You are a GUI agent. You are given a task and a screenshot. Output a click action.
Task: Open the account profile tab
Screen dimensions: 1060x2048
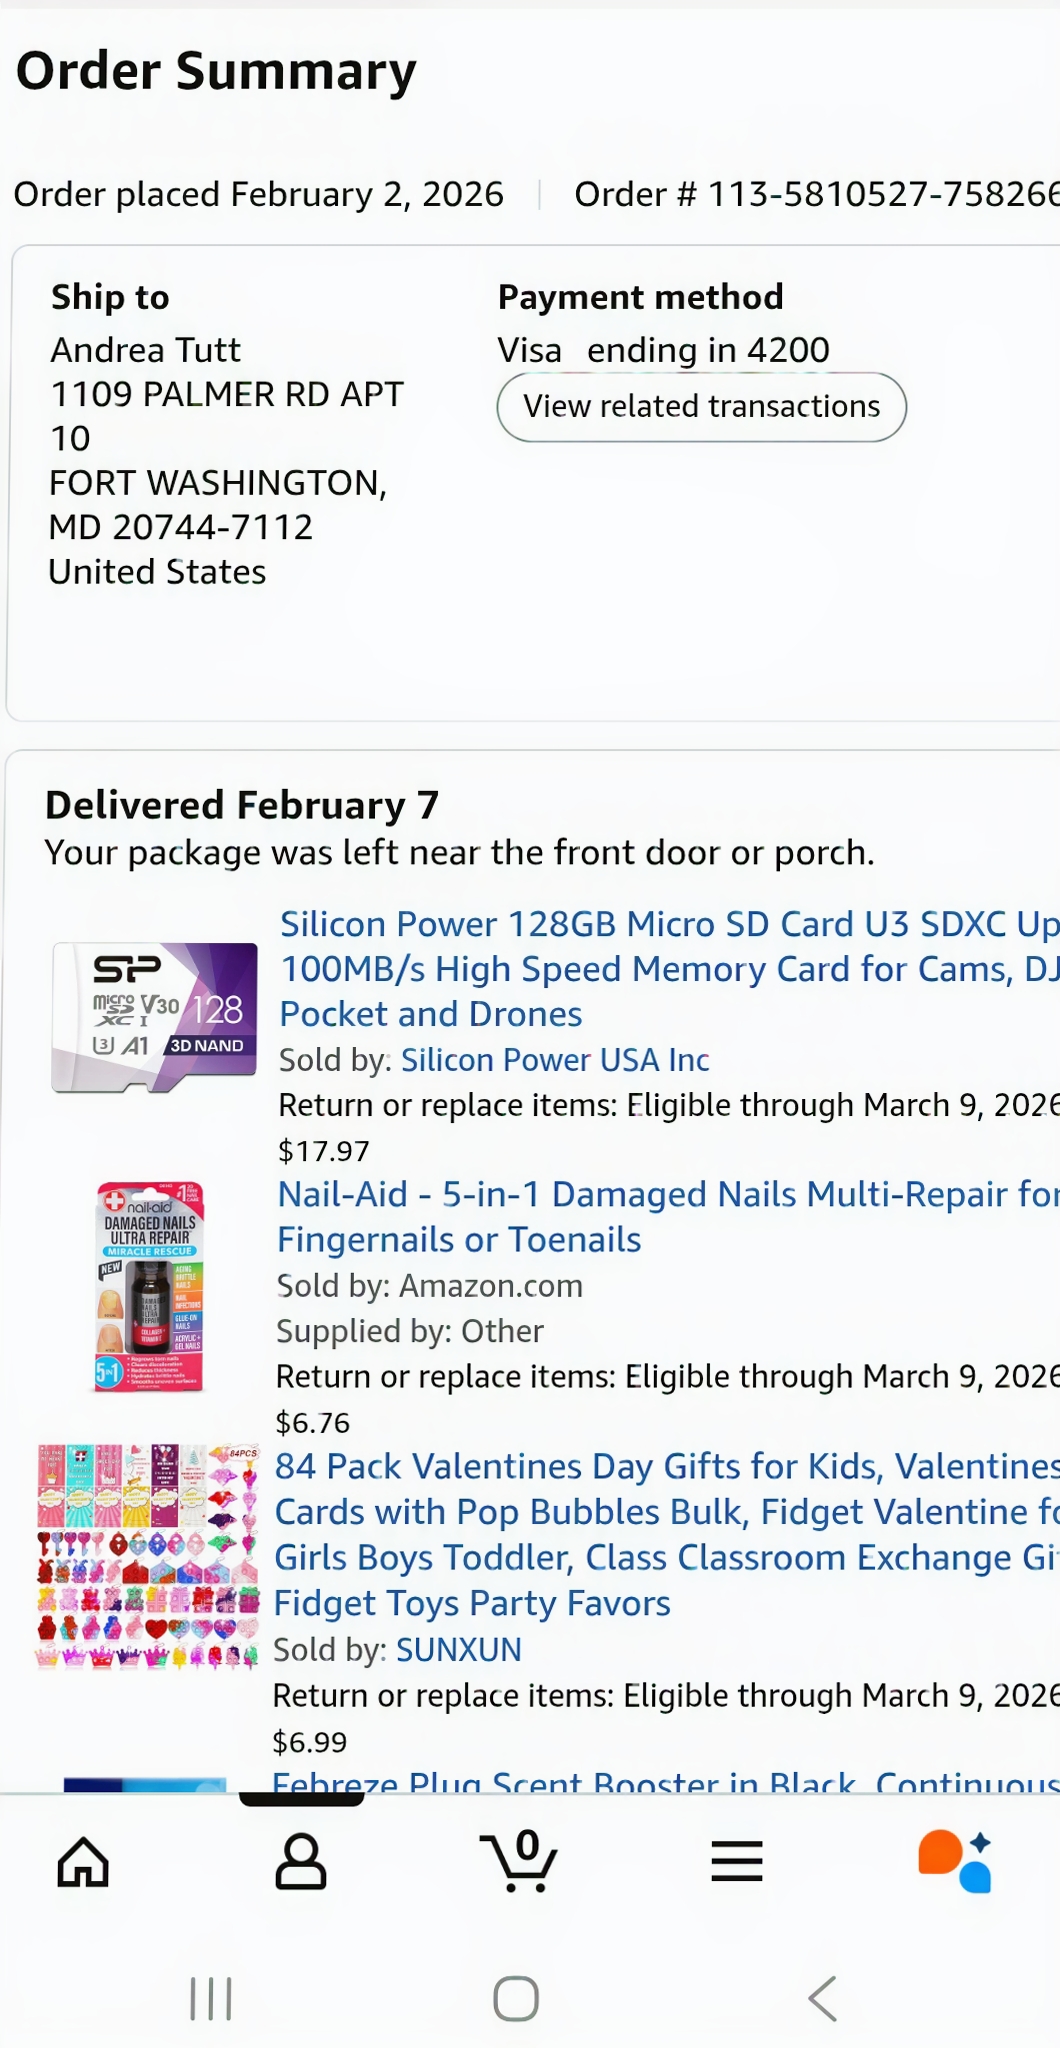(x=301, y=1862)
